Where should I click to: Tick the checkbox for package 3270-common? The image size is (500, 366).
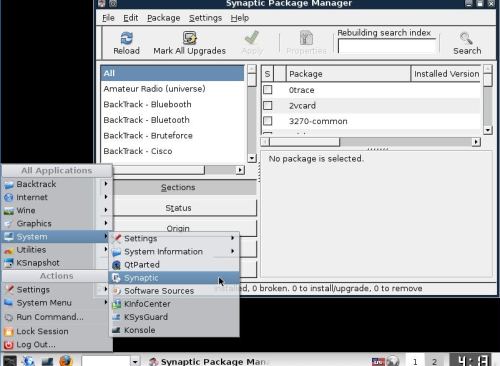point(267,121)
